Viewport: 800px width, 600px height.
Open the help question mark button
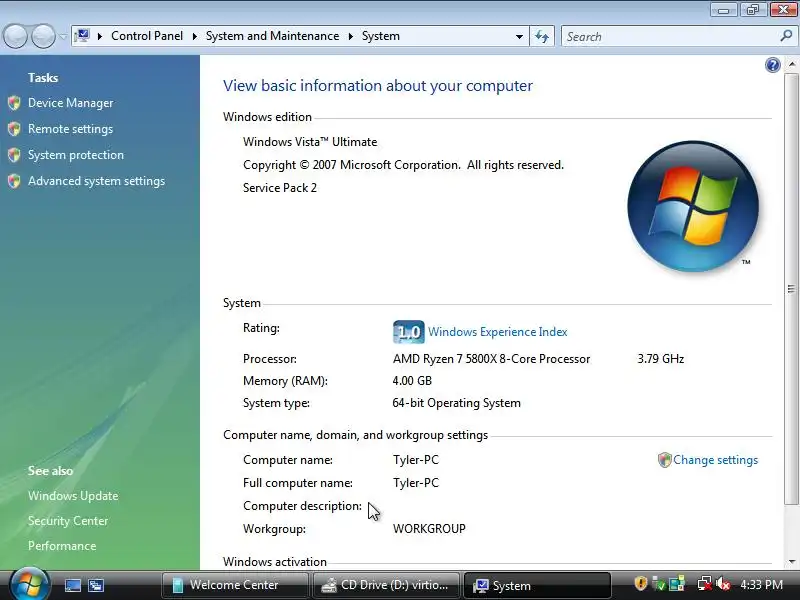(x=772, y=65)
